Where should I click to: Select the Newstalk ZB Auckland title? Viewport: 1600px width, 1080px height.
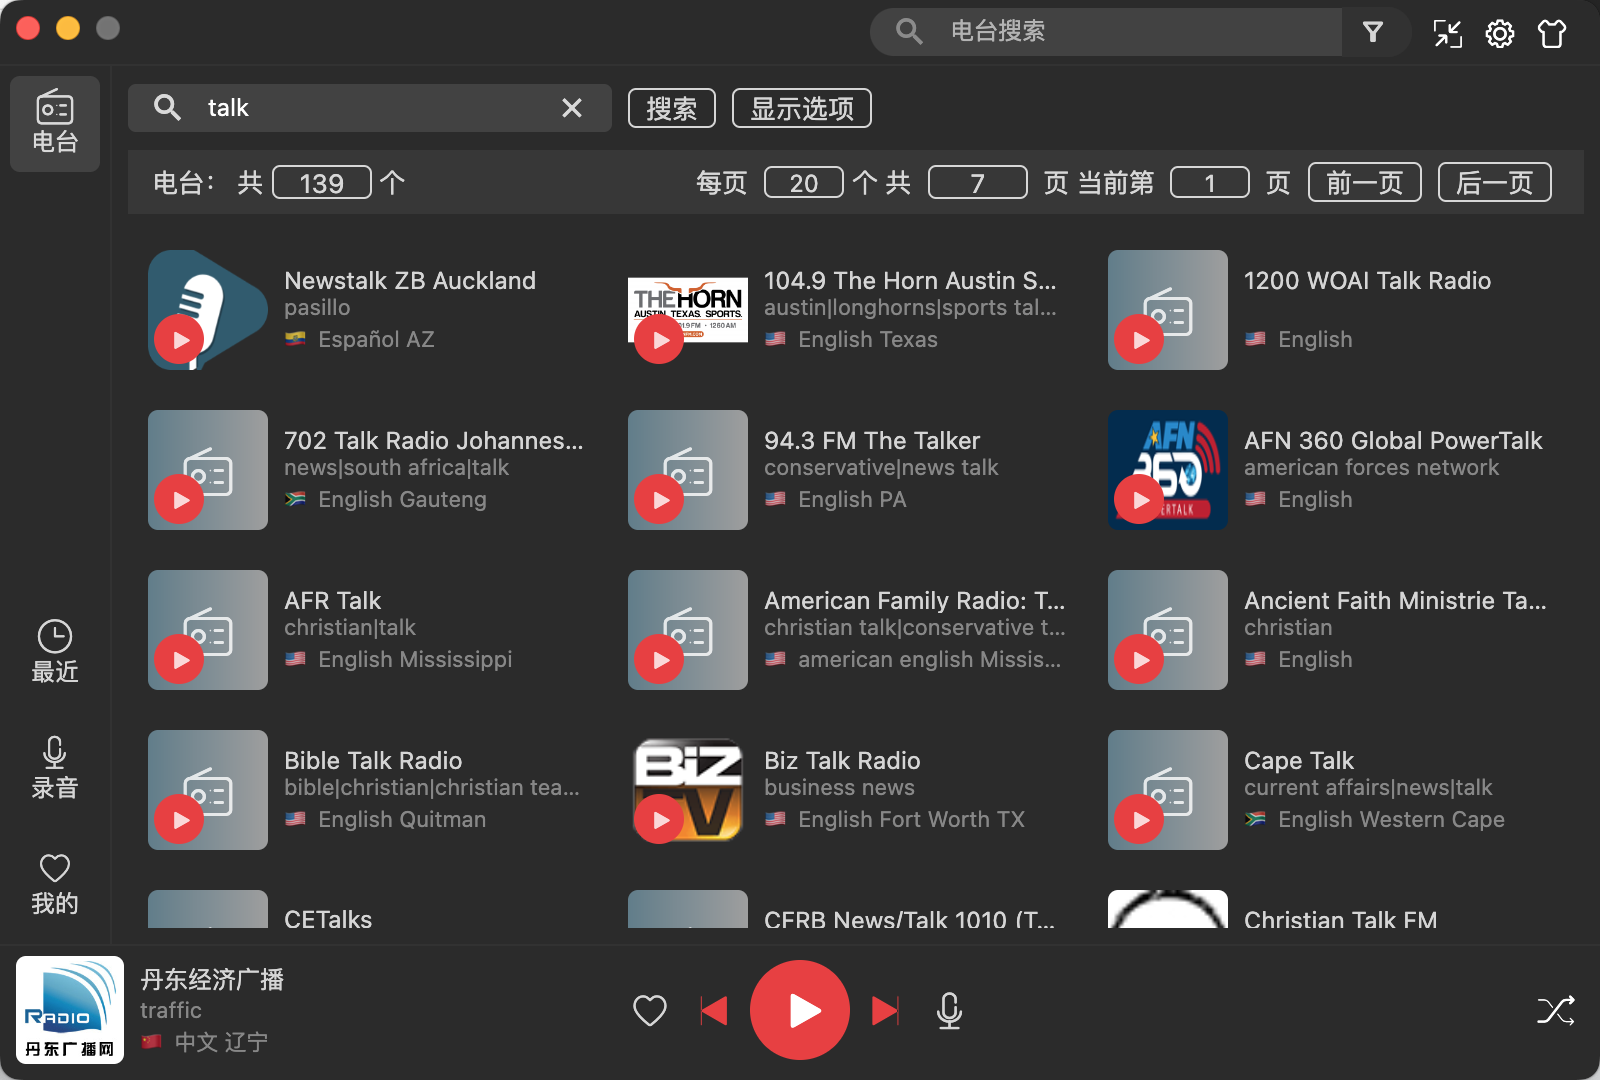tap(410, 280)
